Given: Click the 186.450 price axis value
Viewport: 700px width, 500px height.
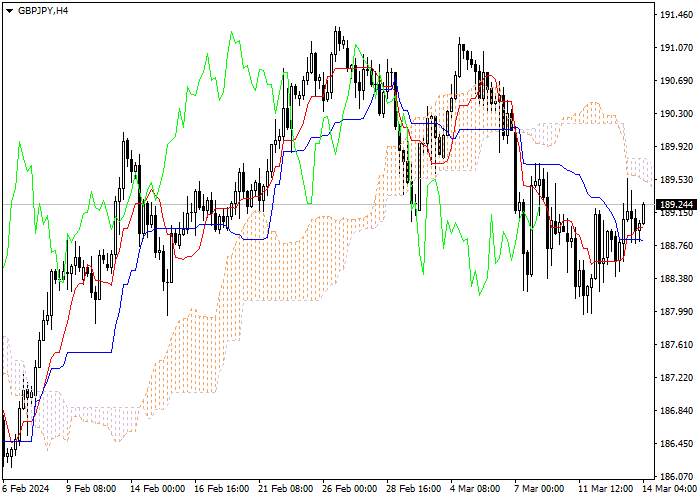Looking at the screenshot, I should click(x=676, y=444).
